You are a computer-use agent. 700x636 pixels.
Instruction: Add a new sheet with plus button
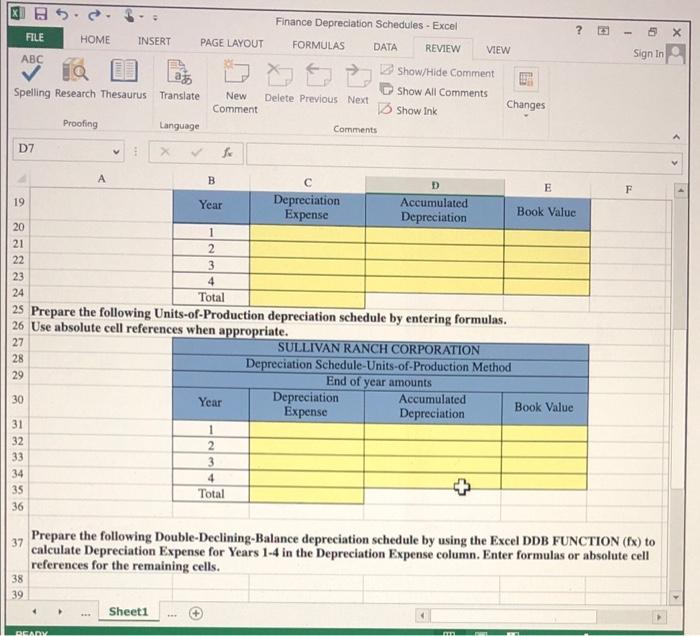point(196,613)
